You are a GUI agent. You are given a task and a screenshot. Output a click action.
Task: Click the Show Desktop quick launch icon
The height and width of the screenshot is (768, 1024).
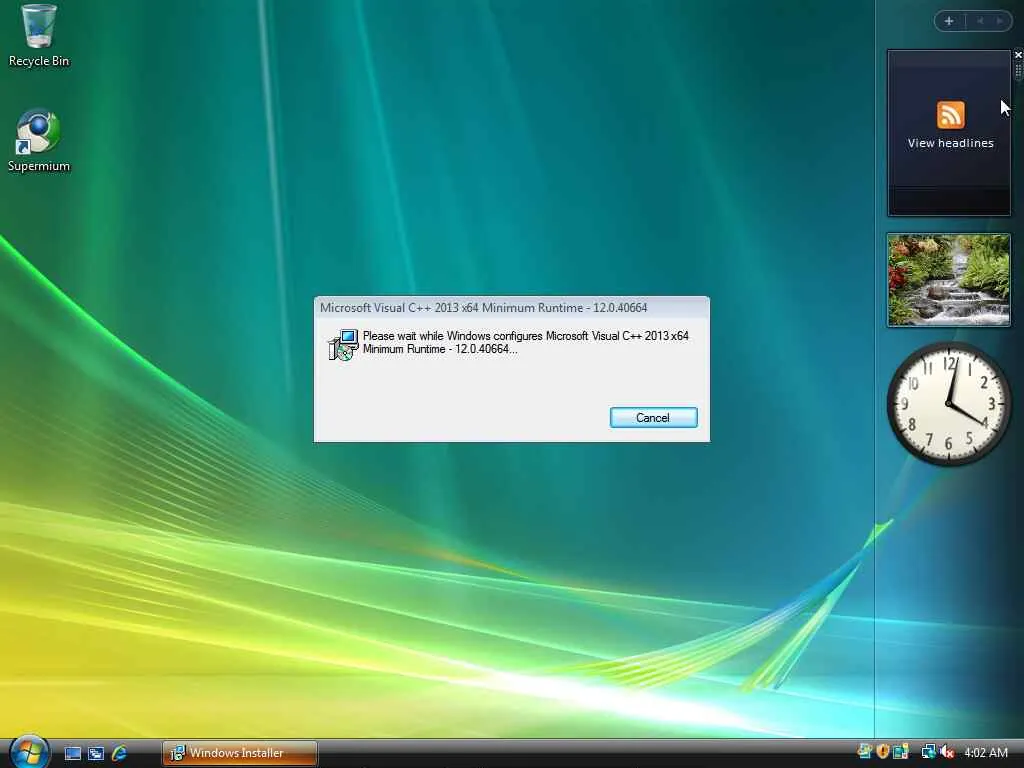click(x=73, y=753)
